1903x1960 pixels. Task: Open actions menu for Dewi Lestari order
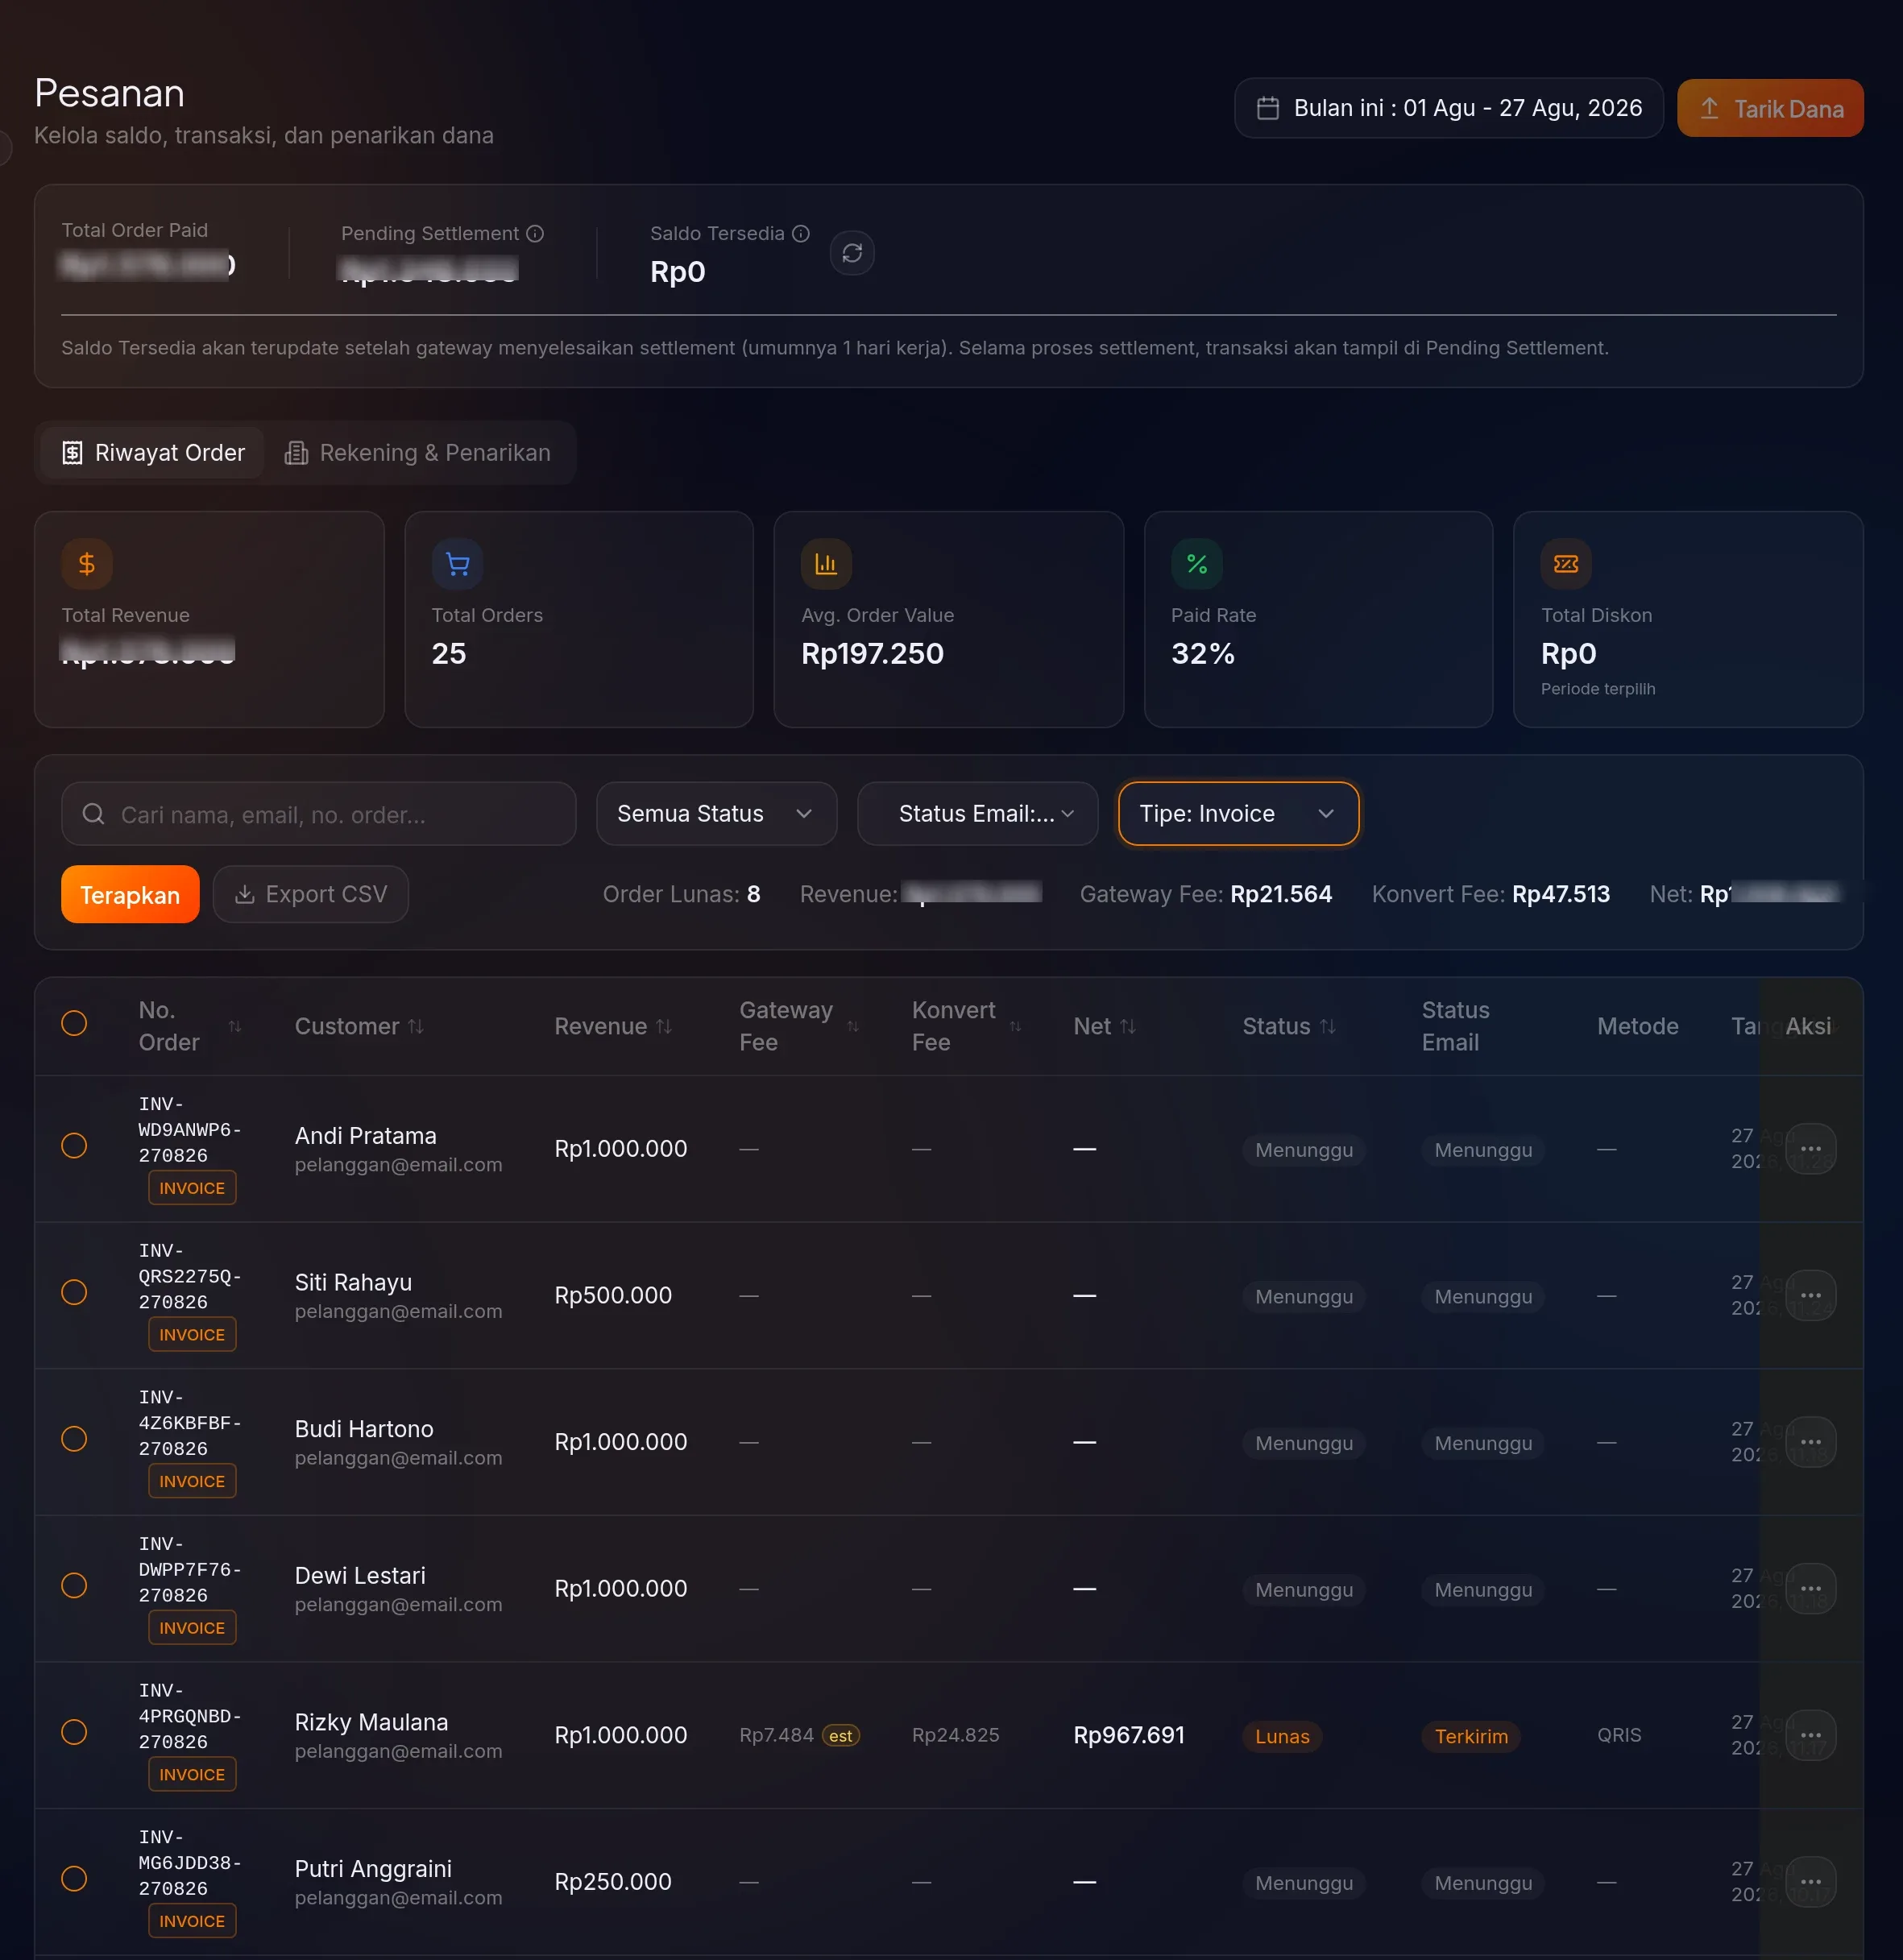pyautogui.click(x=1810, y=1588)
